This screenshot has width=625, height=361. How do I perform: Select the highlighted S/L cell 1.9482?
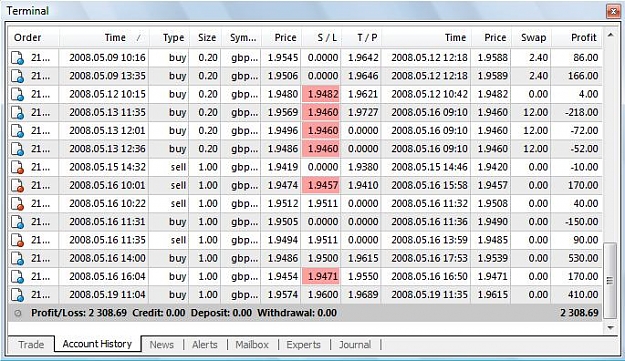tap(321, 94)
